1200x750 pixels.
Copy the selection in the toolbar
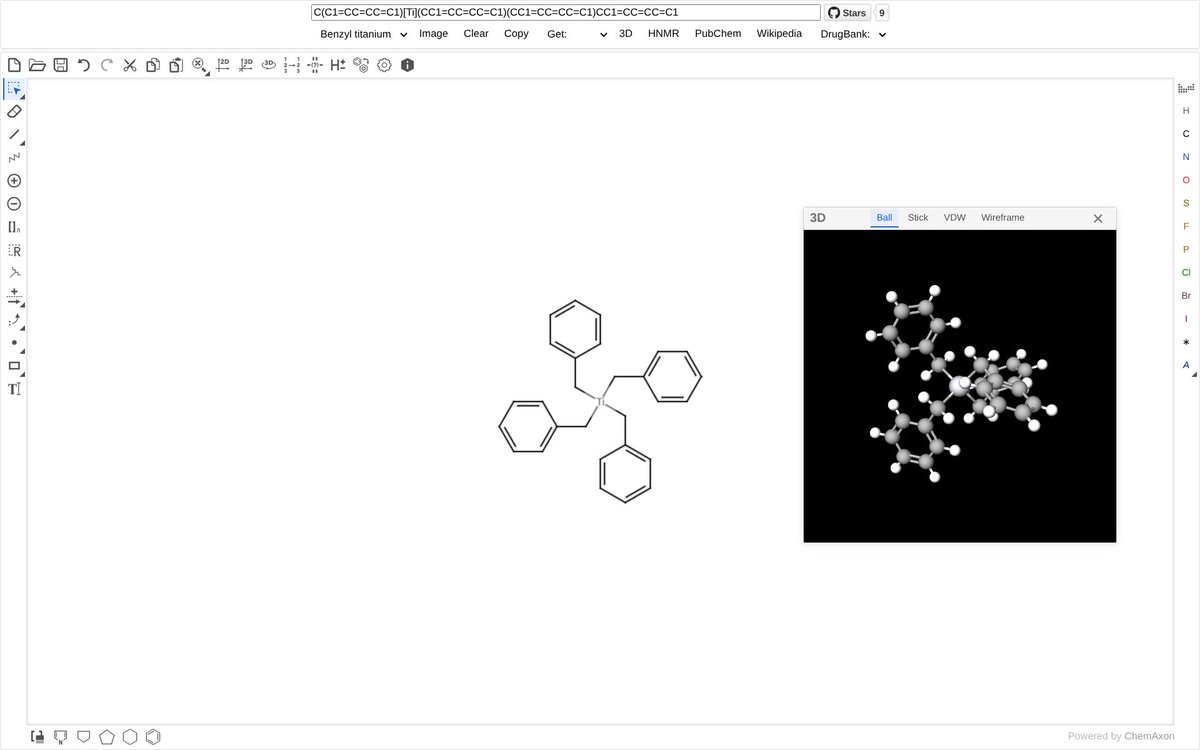[x=153, y=65]
